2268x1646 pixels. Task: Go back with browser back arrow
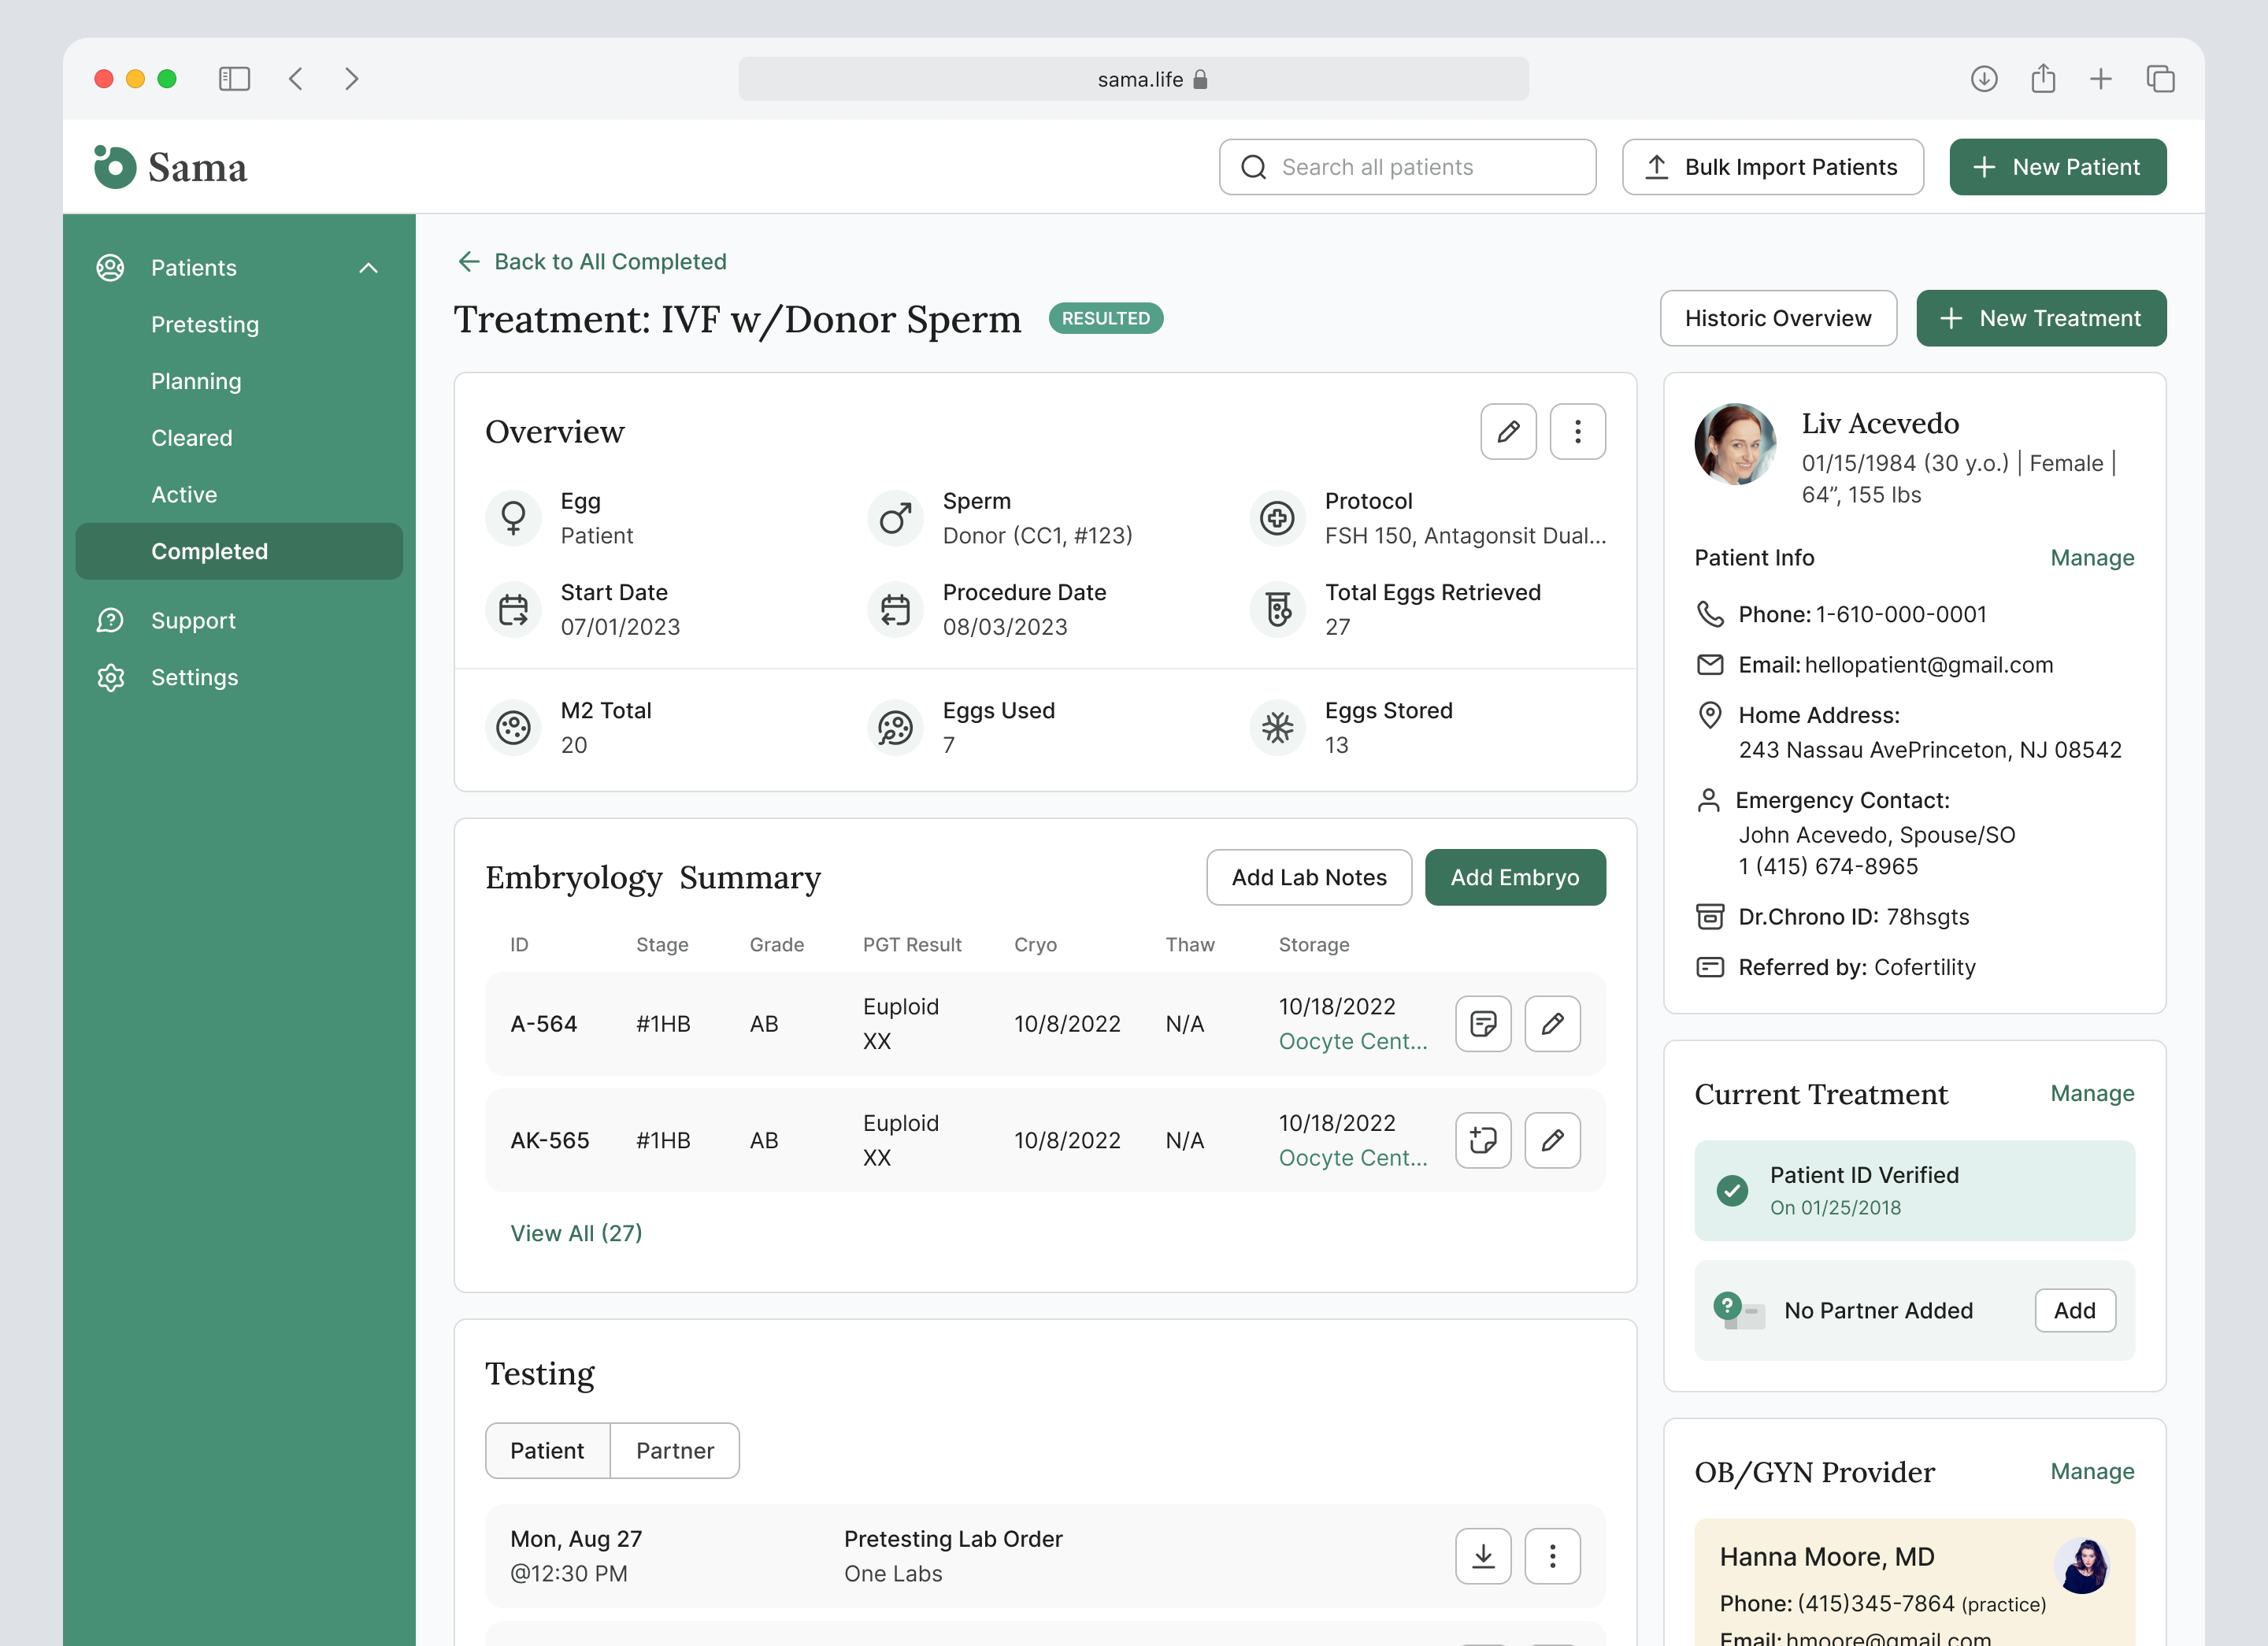[x=296, y=79]
